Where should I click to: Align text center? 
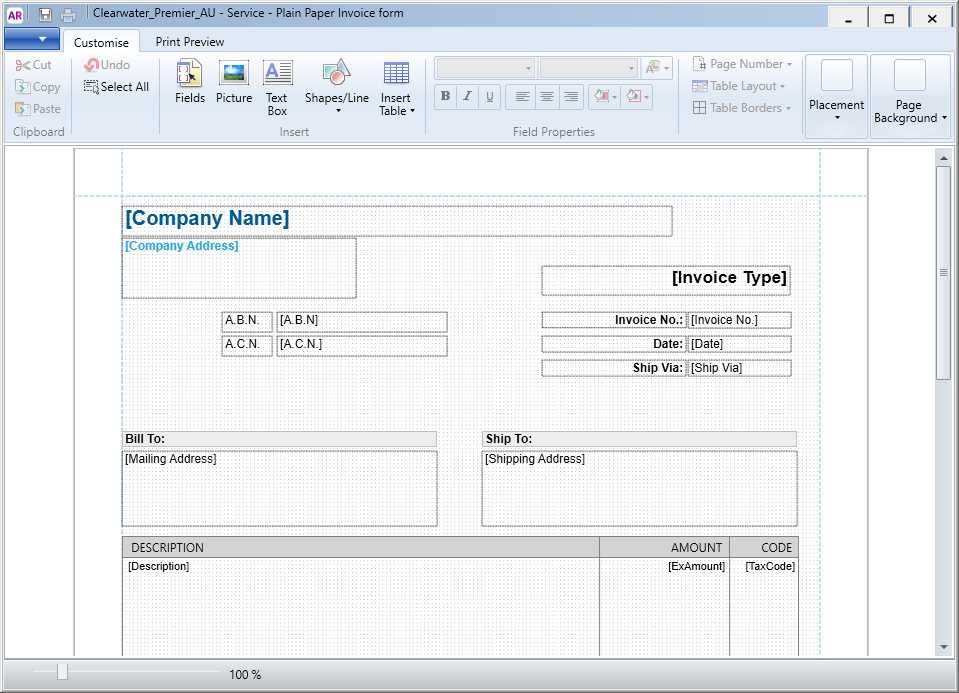(547, 96)
